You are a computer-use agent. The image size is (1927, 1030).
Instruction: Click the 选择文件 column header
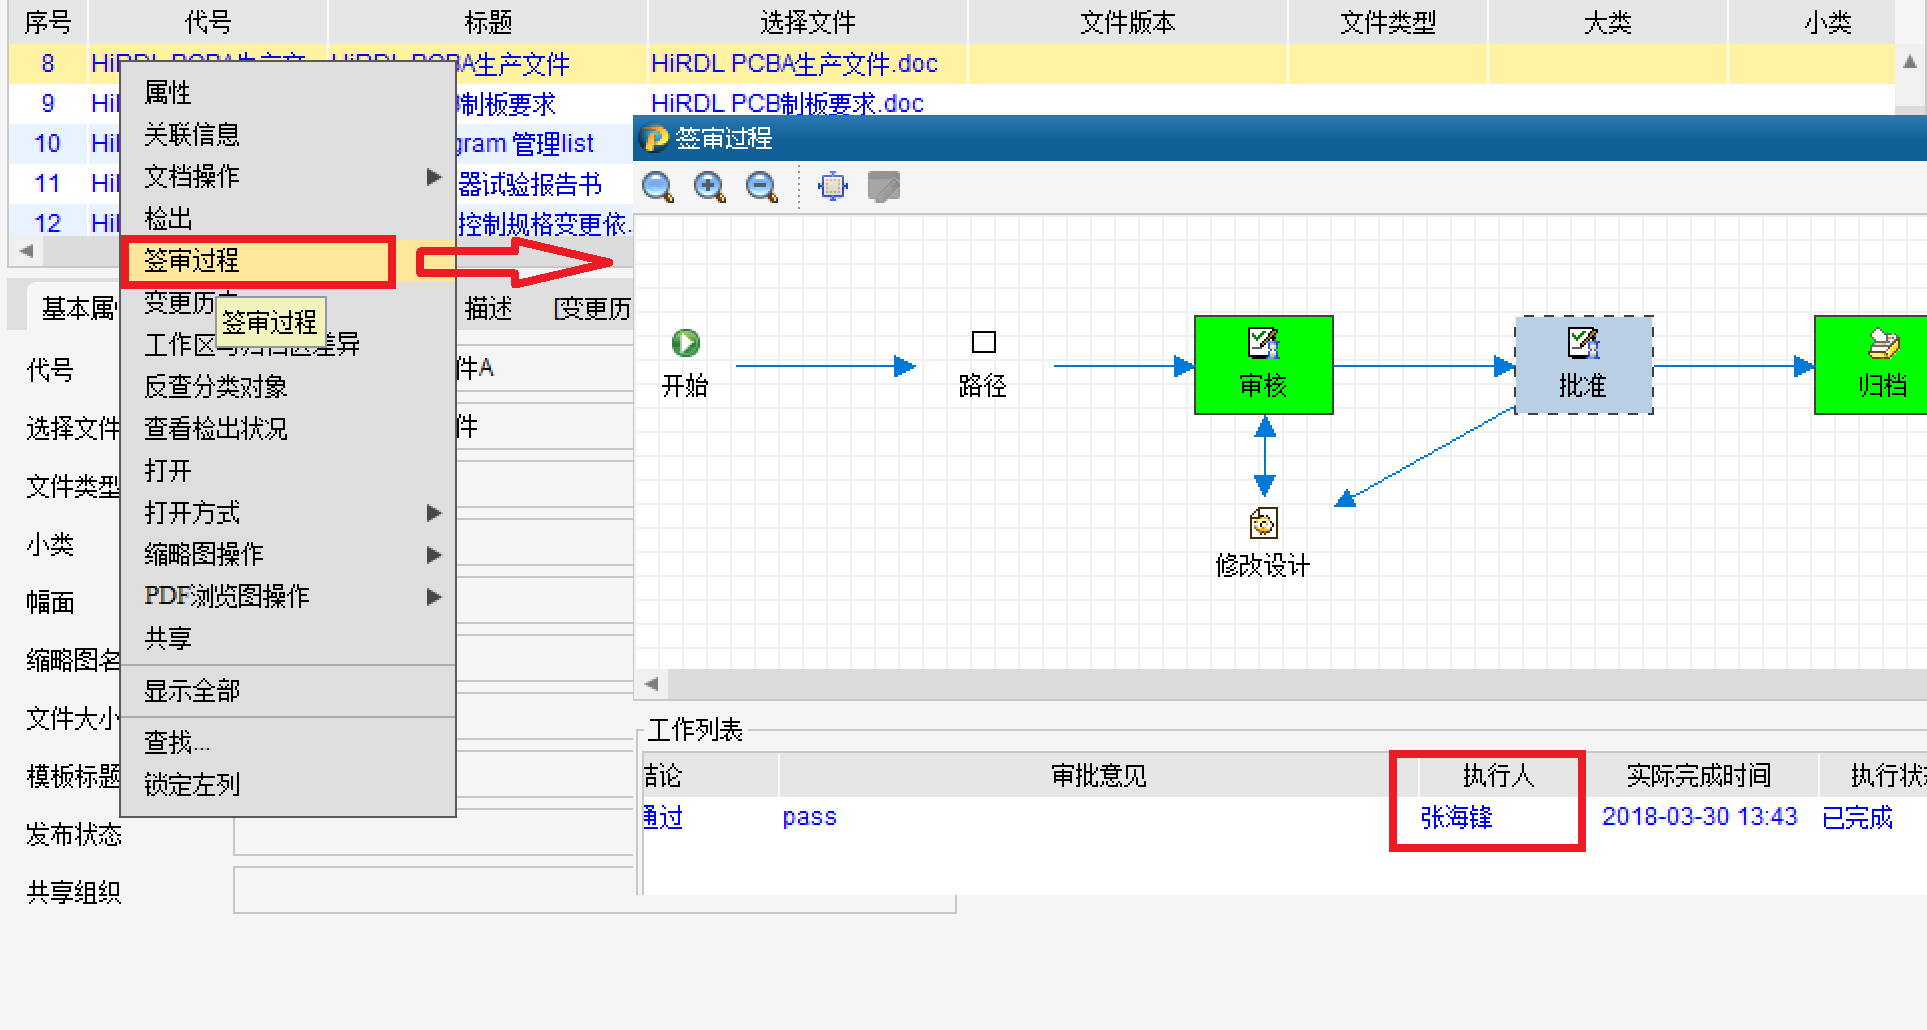[808, 22]
